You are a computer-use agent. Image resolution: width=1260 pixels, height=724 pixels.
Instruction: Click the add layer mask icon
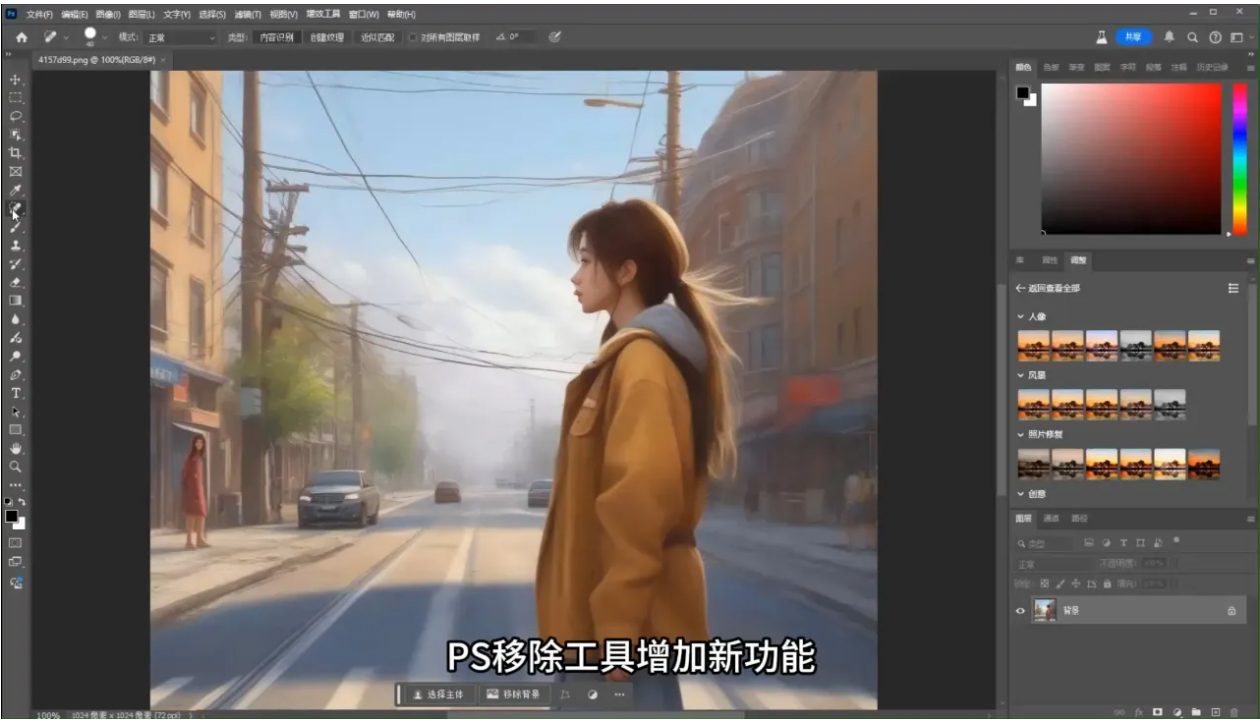pos(1157,712)
